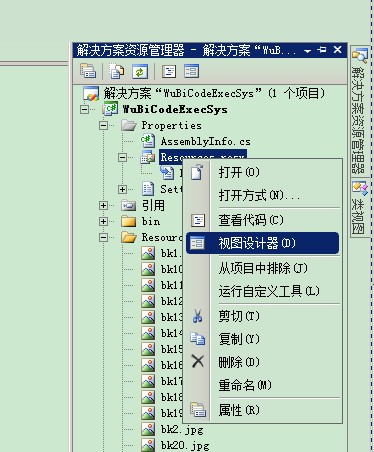The image size is (374, 452).
Task: Click the pin auto-hide icon in panel title
Action: (x=322, y=50)
